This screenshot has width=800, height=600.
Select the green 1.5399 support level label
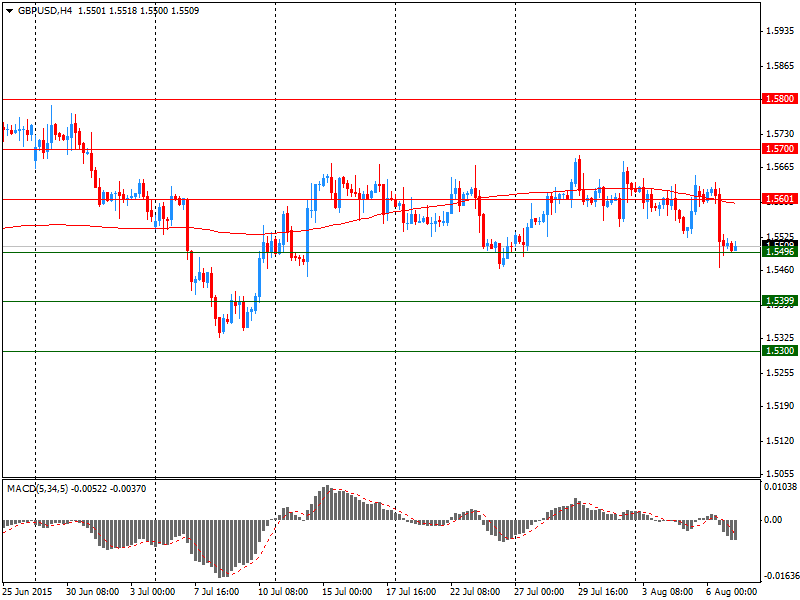tap(780, 301)
